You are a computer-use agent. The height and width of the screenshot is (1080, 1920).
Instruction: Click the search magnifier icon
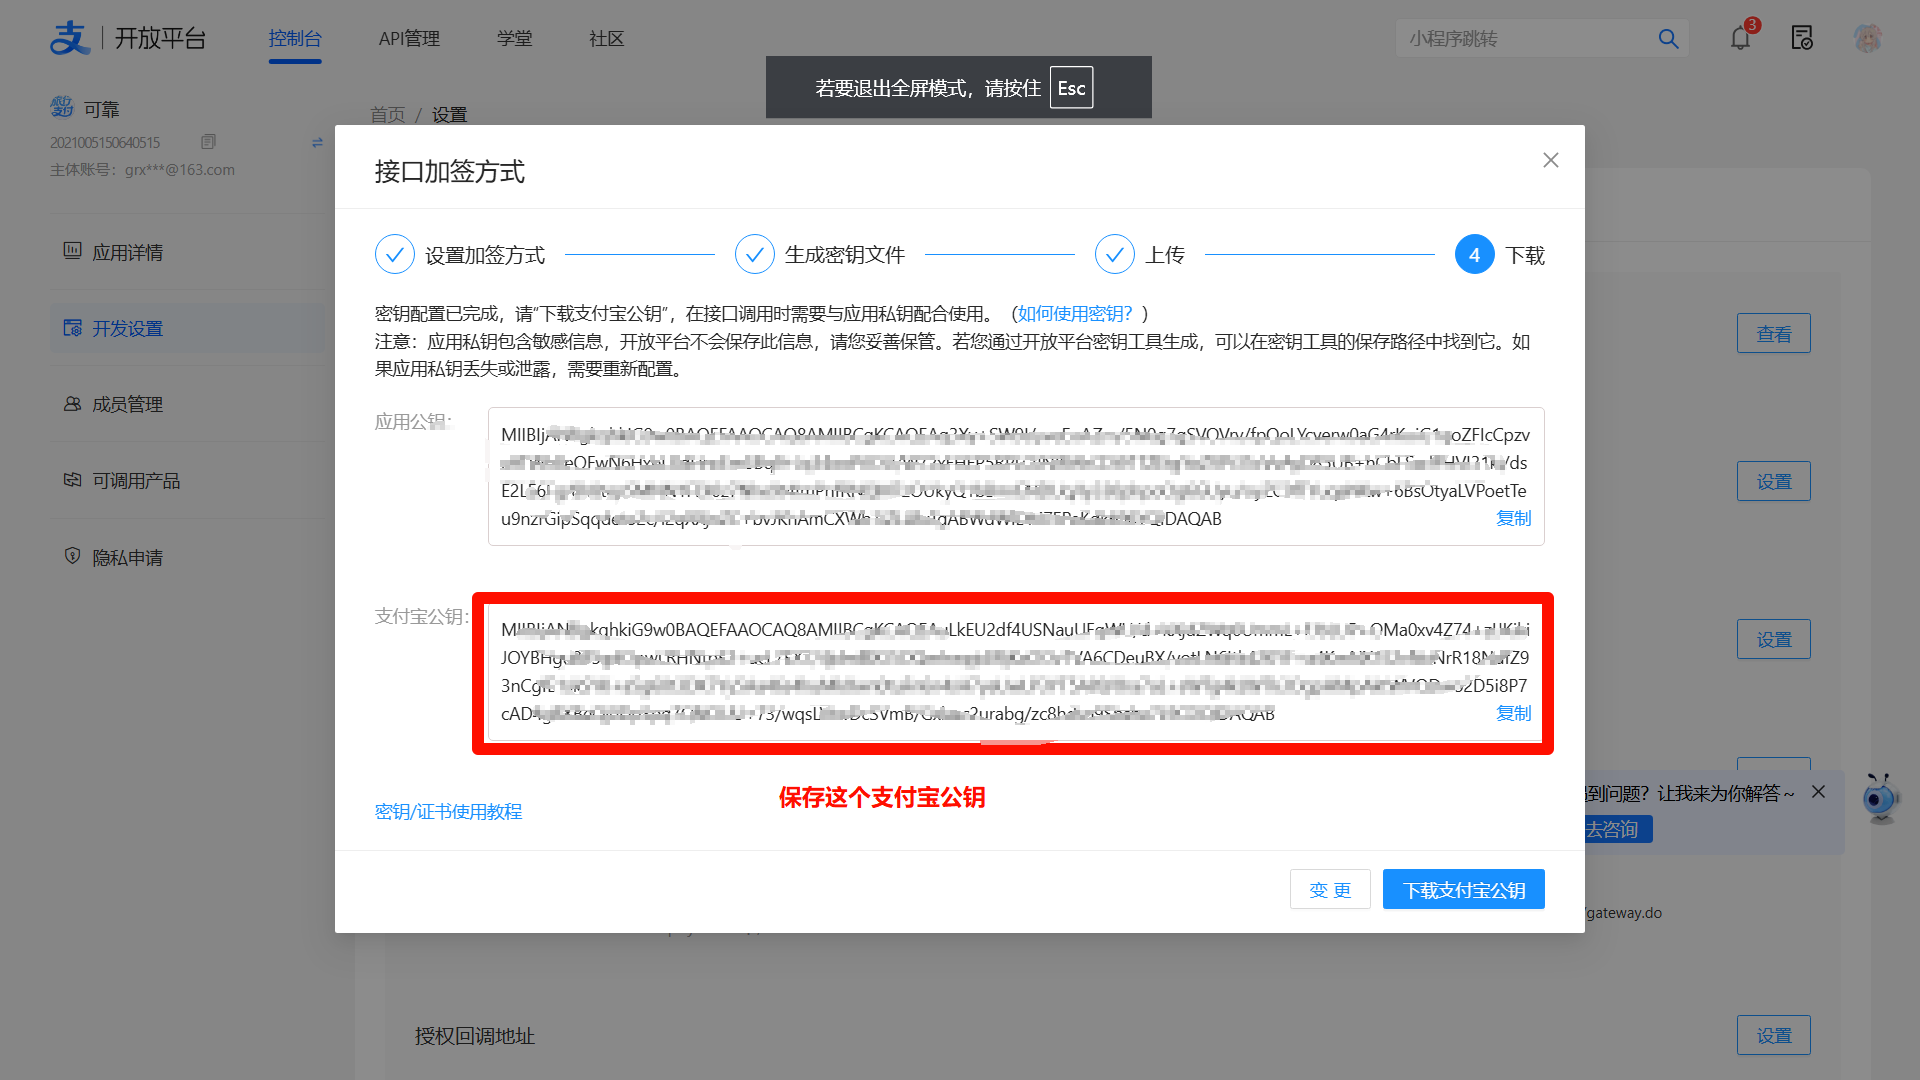click(1667, 38)
